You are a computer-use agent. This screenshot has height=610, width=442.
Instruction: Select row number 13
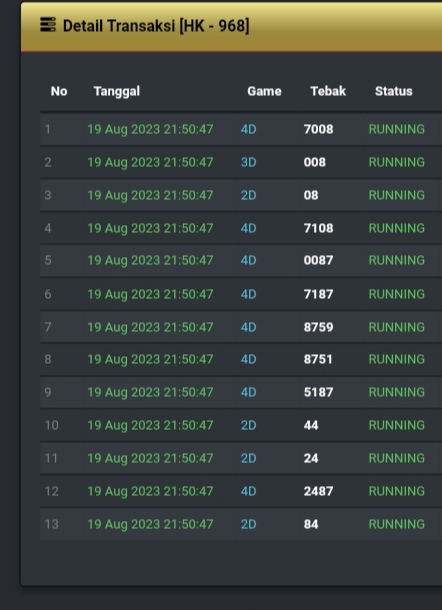point(51,524)
